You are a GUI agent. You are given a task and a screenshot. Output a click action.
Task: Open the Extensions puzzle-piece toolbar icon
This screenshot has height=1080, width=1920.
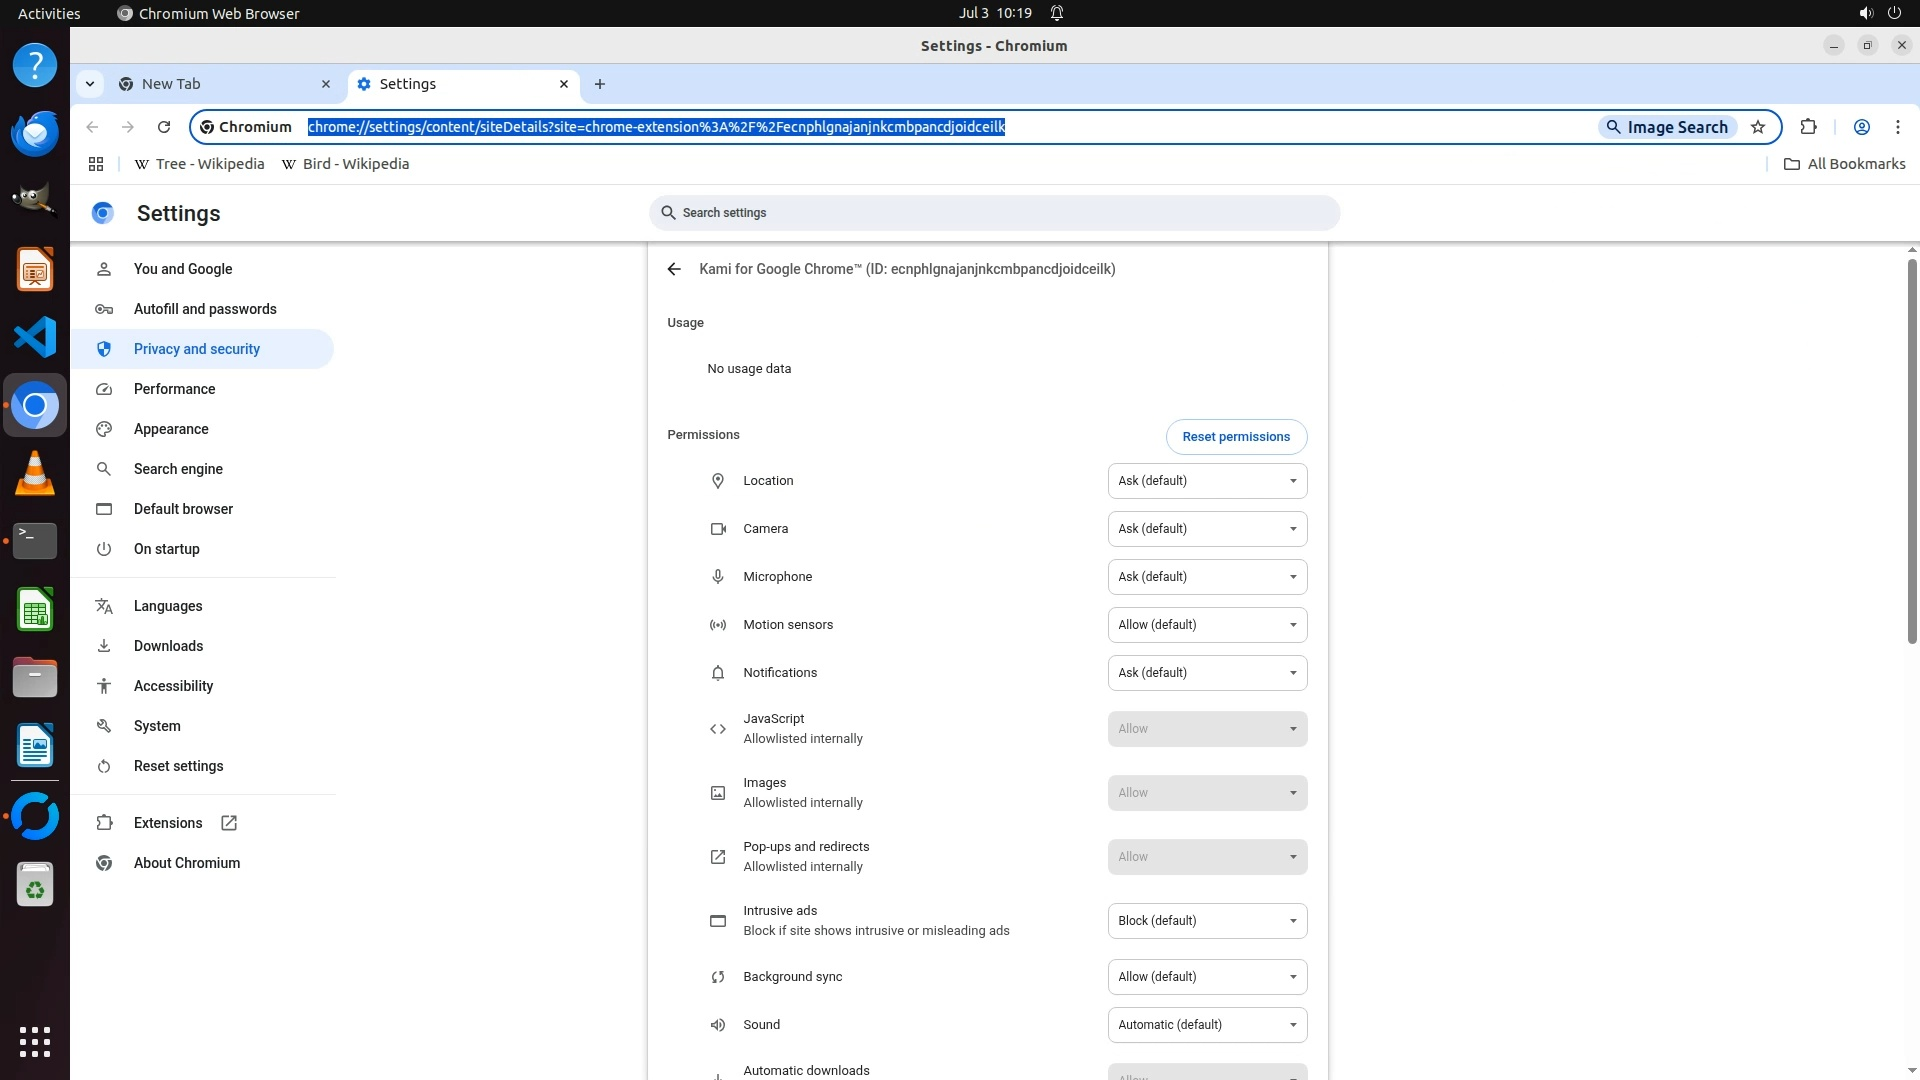coord(1808,127)
